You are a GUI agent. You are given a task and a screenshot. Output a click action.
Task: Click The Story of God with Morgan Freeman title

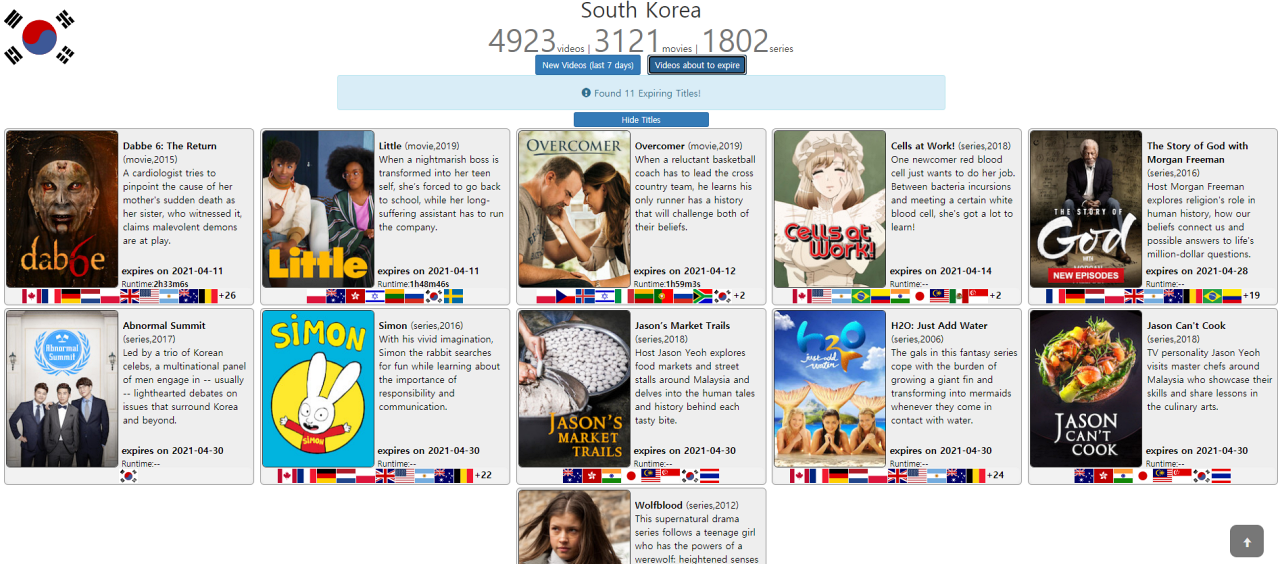(1198, 152)
